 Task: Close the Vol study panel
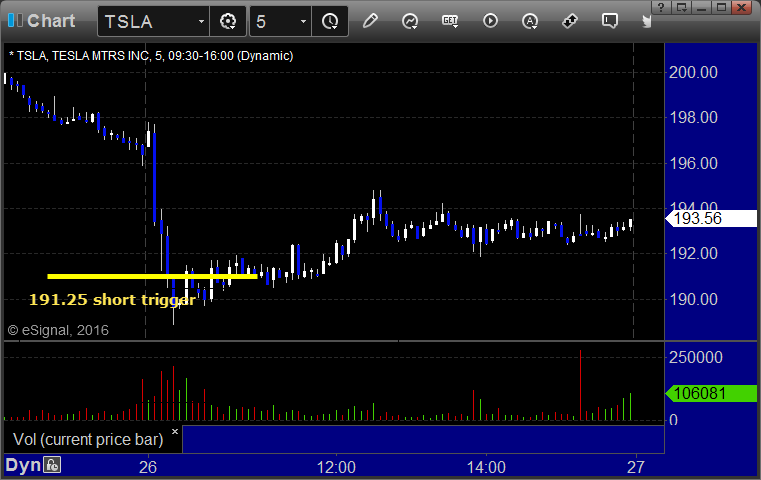(x=175, y=431)
